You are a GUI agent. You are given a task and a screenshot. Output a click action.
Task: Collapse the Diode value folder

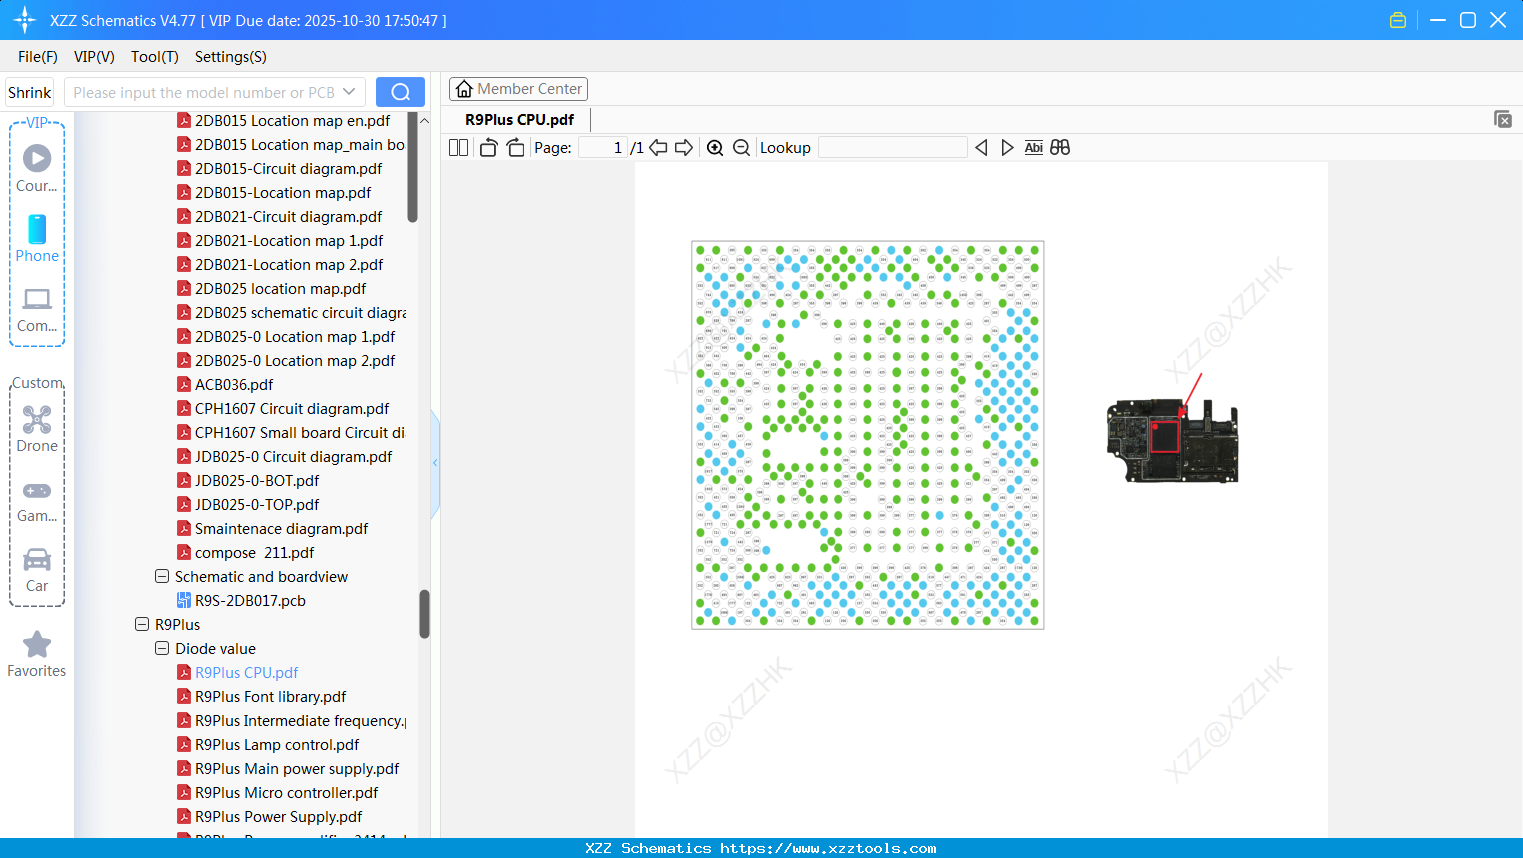[162, 648]
